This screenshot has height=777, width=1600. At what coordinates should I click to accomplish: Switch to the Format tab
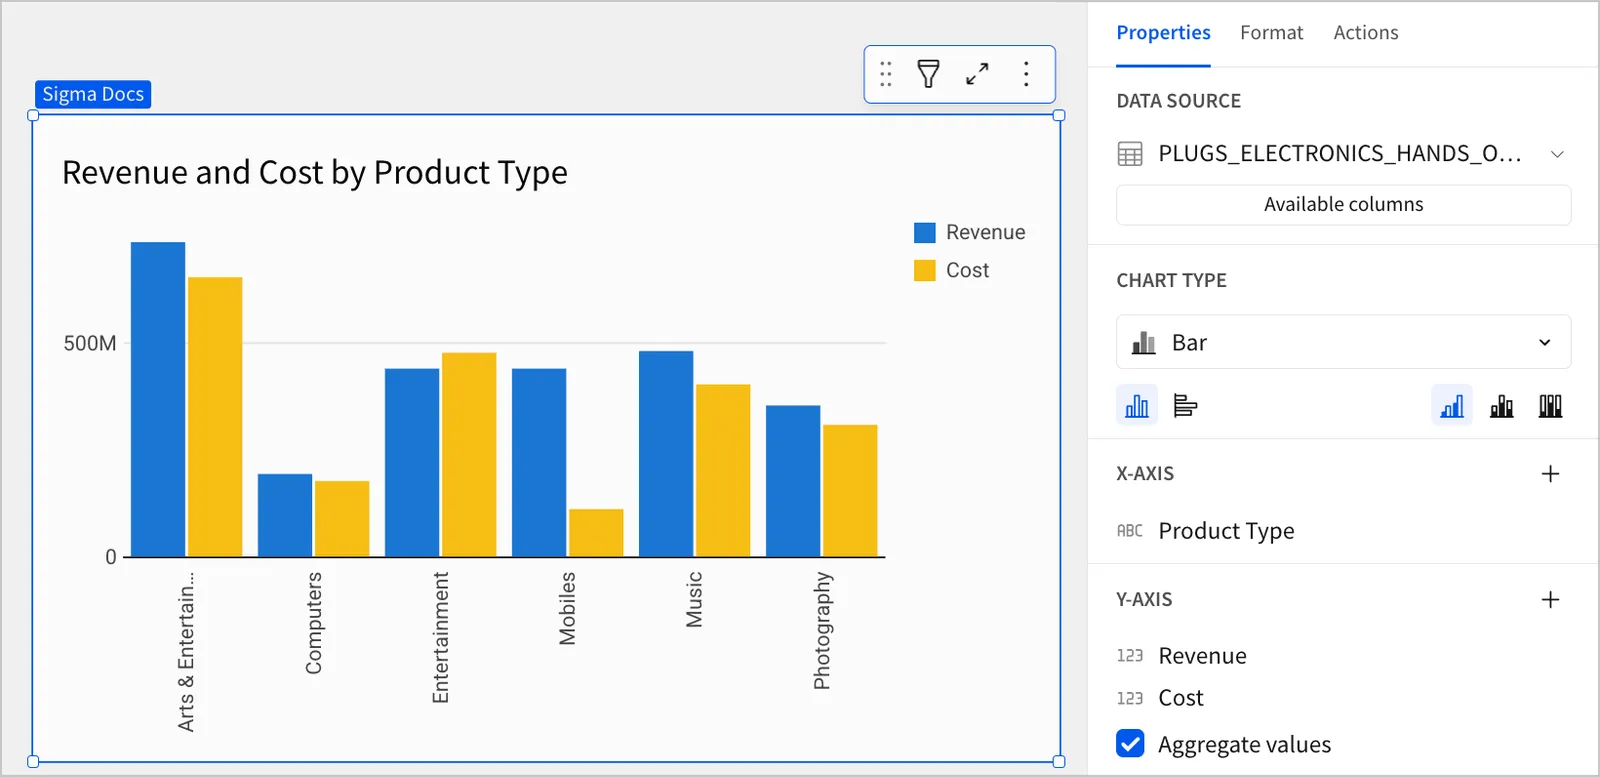1271,33
